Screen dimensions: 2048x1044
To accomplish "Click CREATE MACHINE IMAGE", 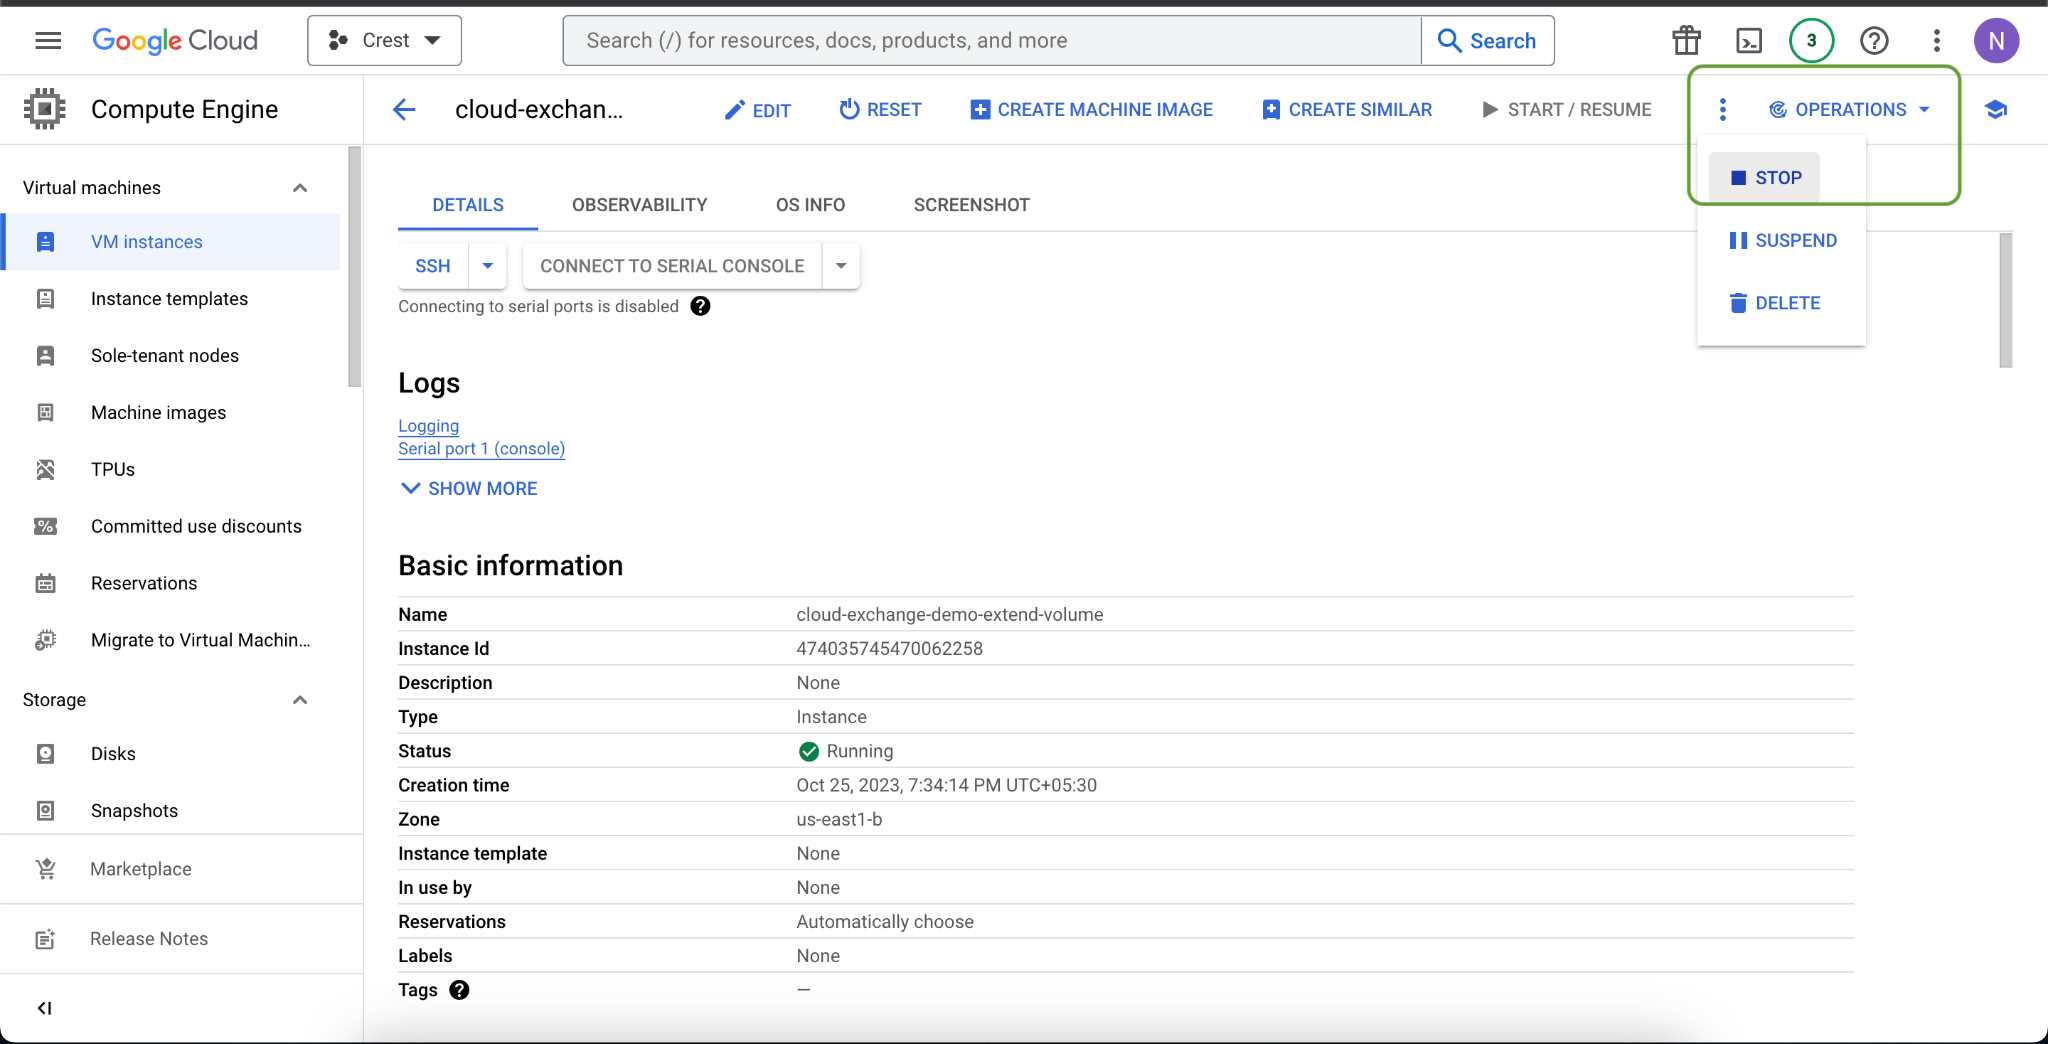I will [1091, 110].
